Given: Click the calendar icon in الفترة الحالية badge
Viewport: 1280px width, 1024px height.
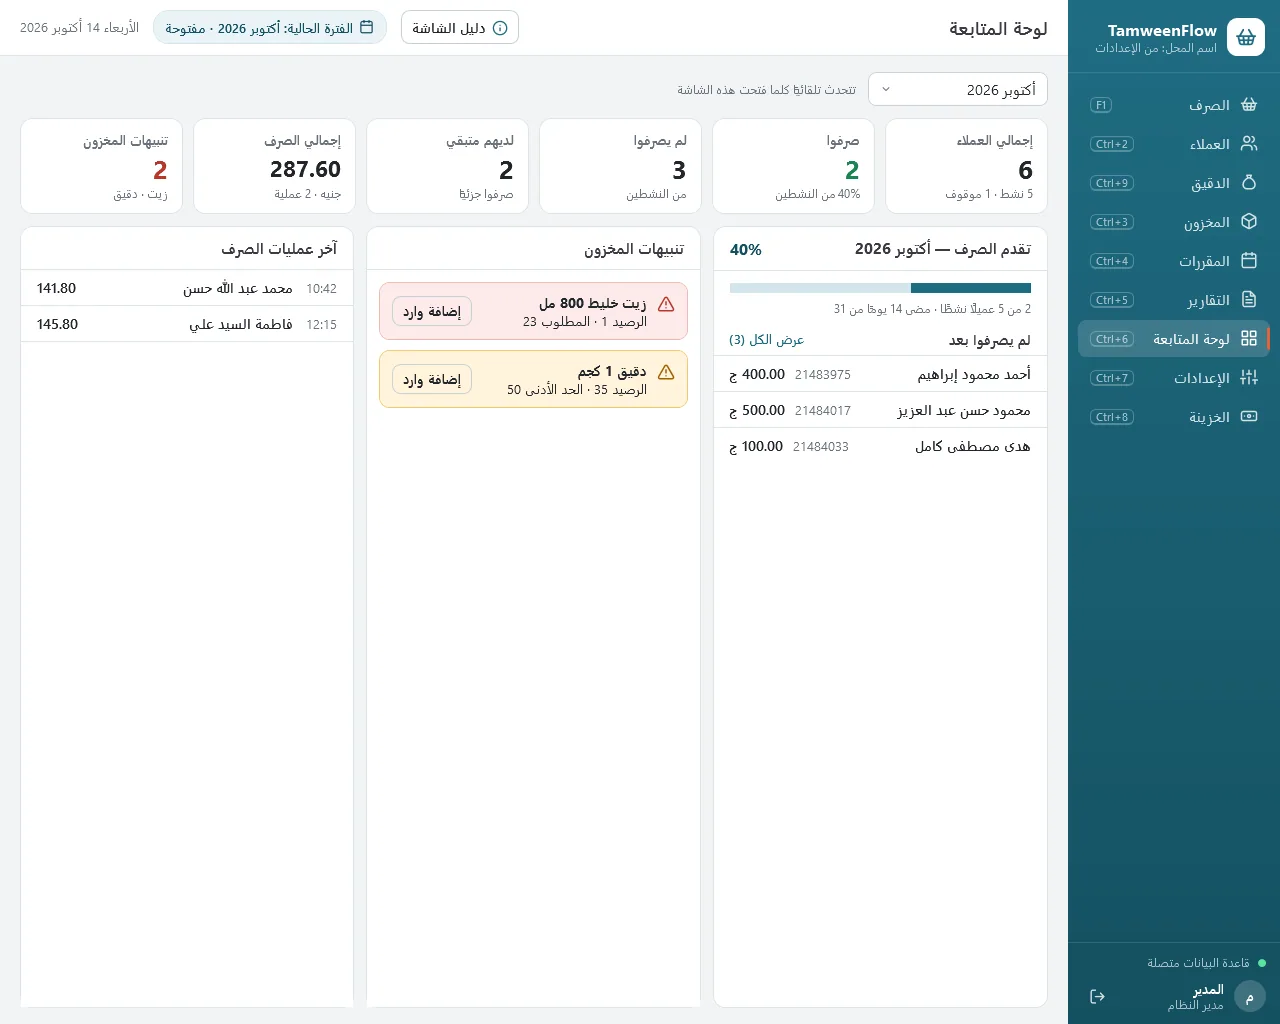Looking at the screenshot, I should pyautogui.click(x=366, y=28).
